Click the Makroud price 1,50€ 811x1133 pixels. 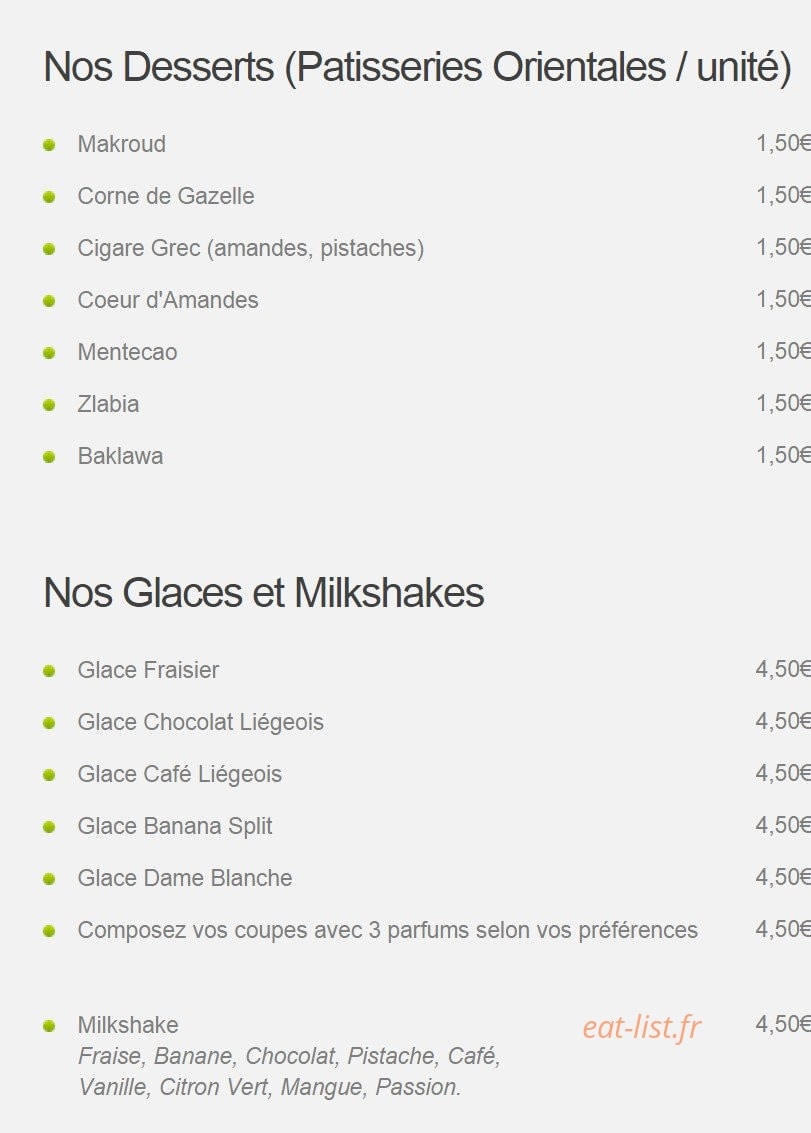[x=783, y=143]
